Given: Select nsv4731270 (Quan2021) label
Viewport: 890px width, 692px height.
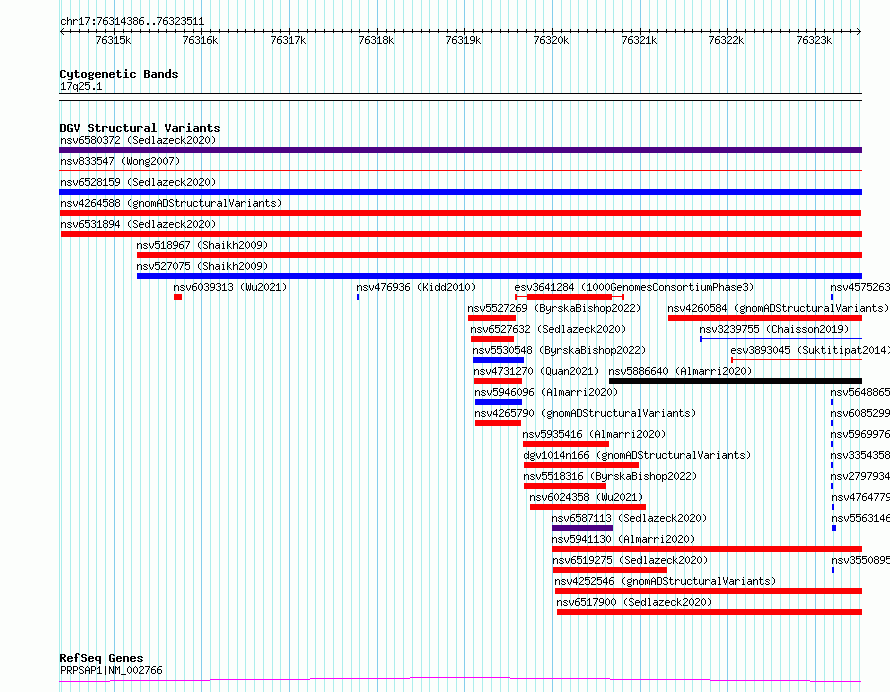Looking at the screenshot, I should 536,371.
